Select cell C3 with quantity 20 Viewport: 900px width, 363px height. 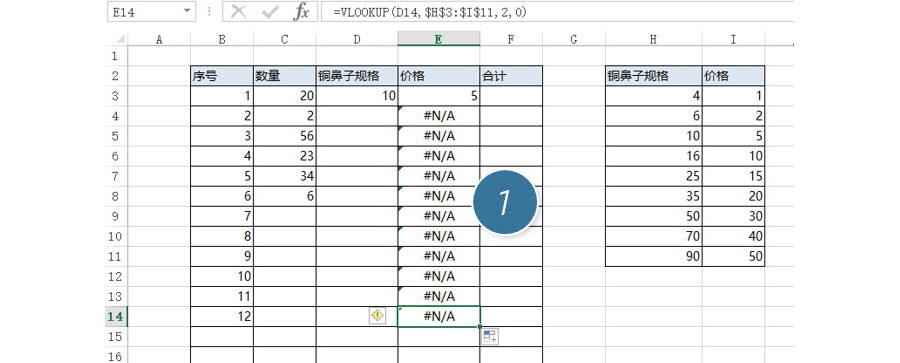click(285, 96)
